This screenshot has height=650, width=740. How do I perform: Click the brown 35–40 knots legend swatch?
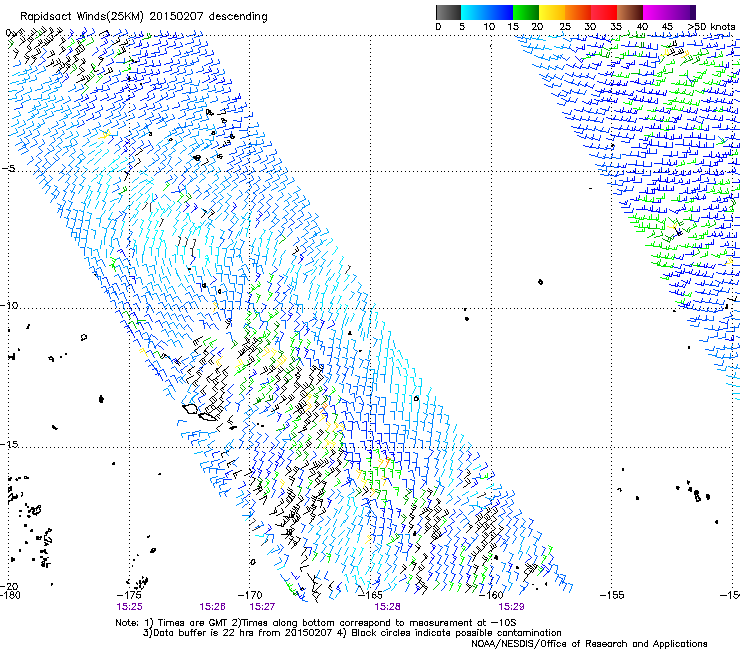pos(630,12)
